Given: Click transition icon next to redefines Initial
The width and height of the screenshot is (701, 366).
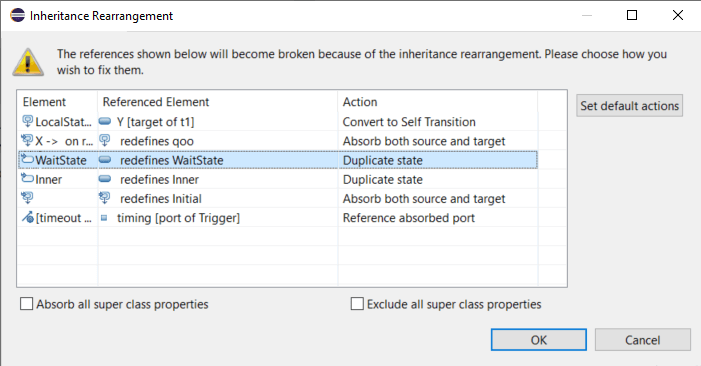Looking at the screenshot, I should (105, 198).
